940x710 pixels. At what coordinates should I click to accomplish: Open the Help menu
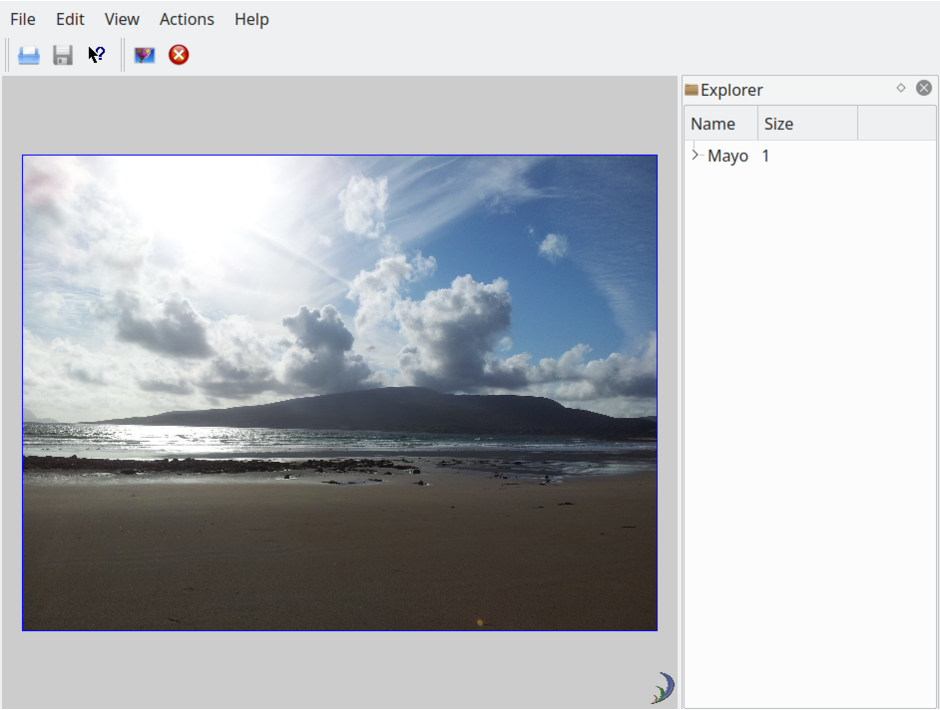pyautogui.click(x=251, y=19)
